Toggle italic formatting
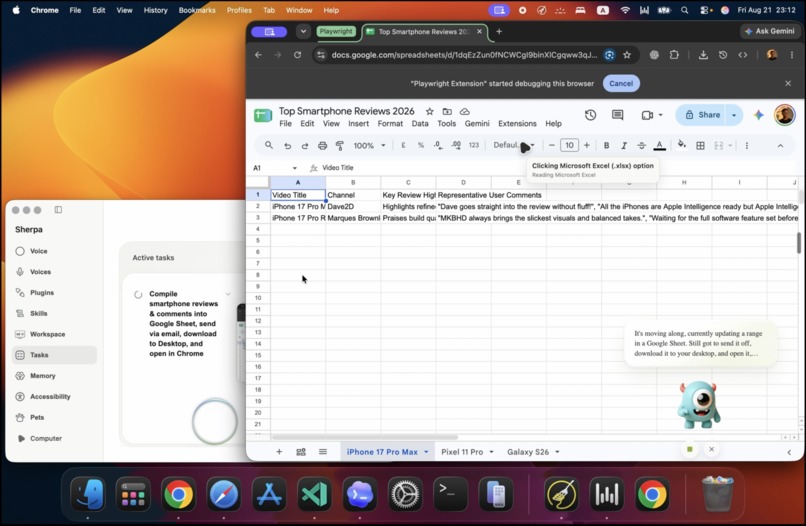Image resolution: width=806 pixels, height=526 pixels. tap(624, 146)
